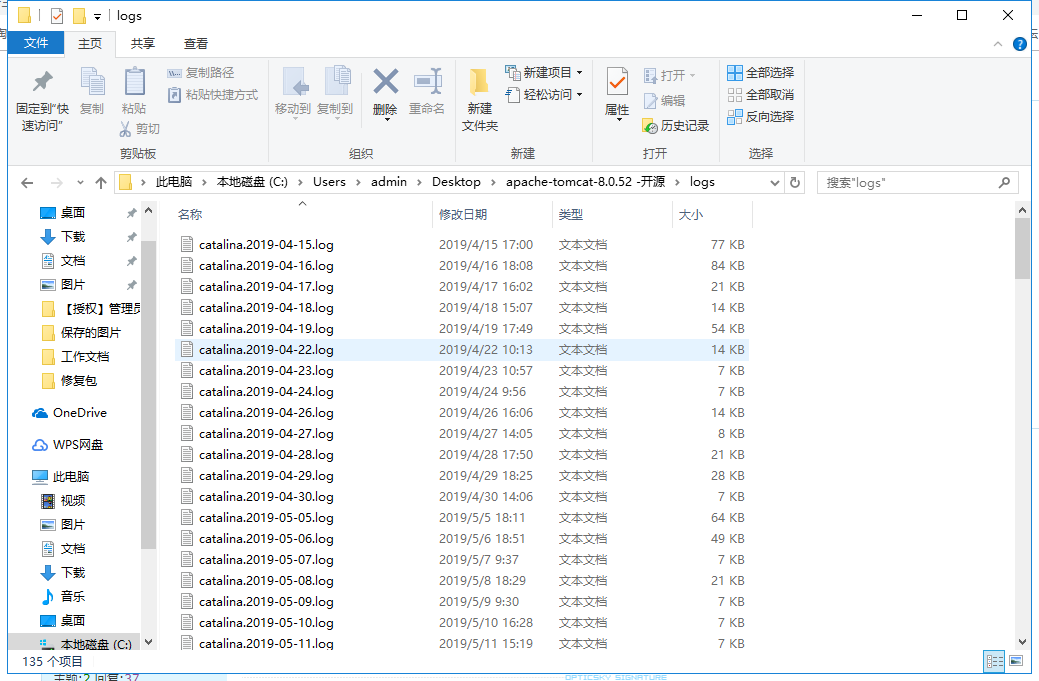1039x681 pixels.
Task: Open Properties (属性) checkmark icon
Action: (617, 82)
